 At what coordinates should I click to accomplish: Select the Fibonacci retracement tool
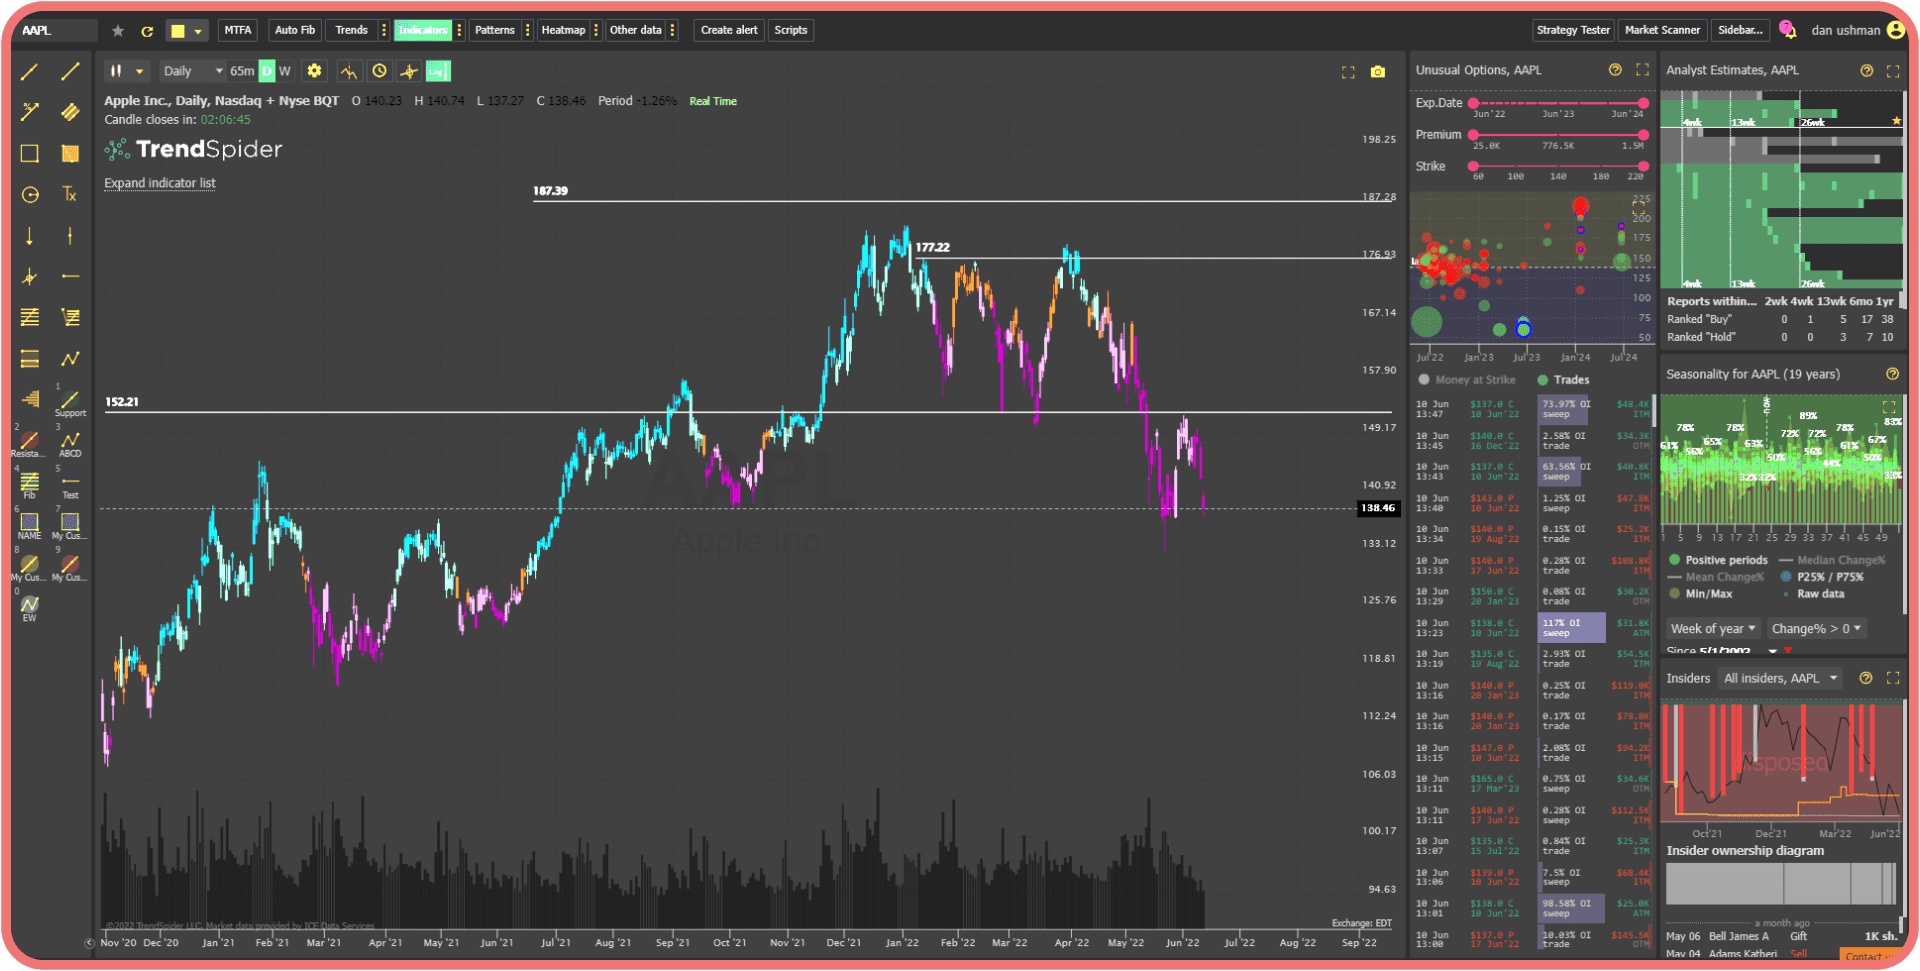30,317
